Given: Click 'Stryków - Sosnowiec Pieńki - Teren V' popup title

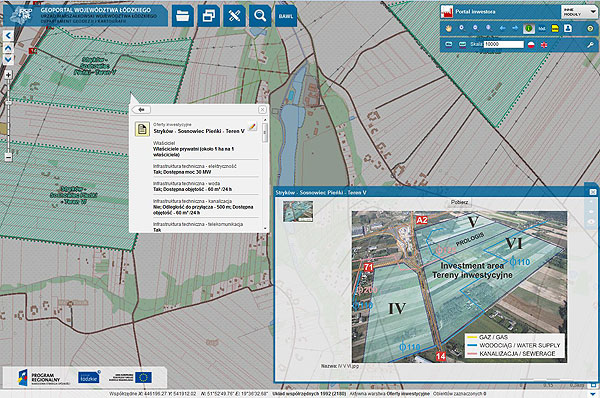Looking at the screenshot, I should [x=199, y=131].
